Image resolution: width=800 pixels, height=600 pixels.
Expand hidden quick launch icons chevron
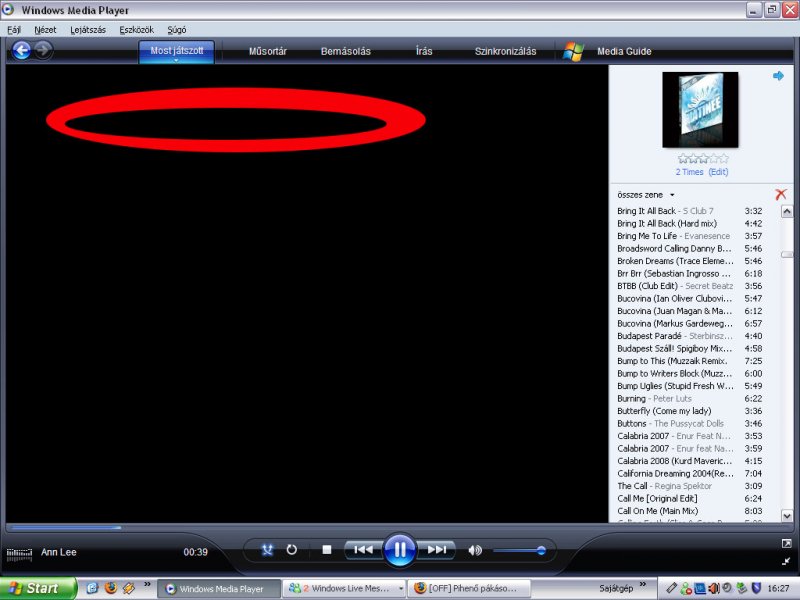(x=147, y=585)
